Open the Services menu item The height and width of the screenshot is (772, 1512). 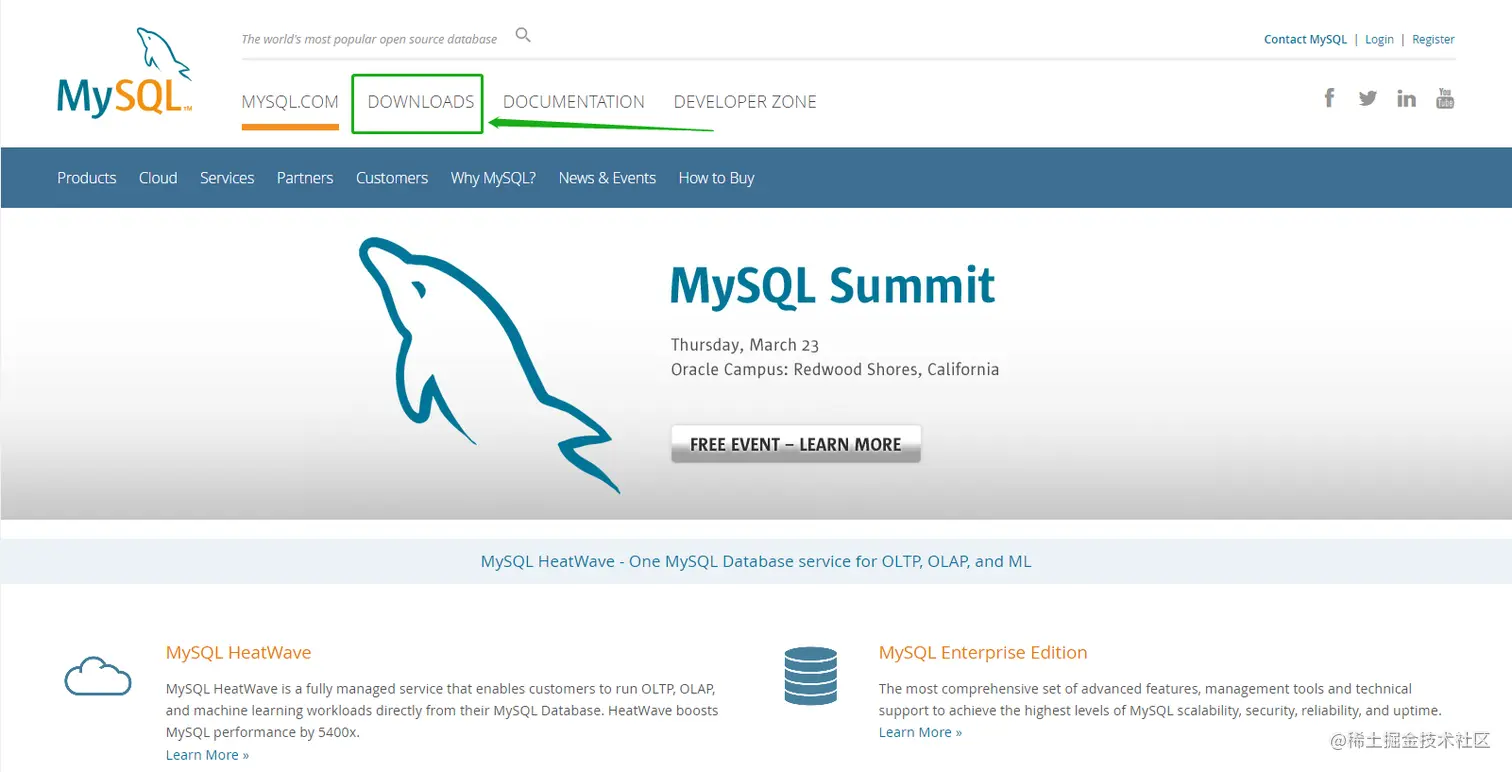point(227,178)
